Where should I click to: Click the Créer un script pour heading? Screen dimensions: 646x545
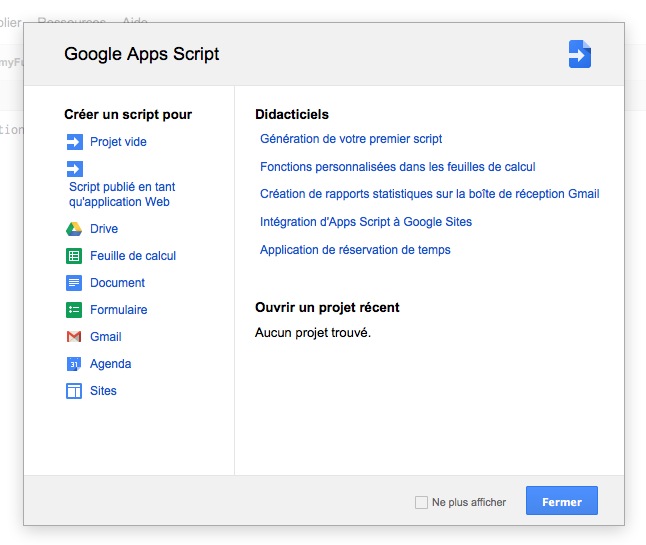pos(128,114)
